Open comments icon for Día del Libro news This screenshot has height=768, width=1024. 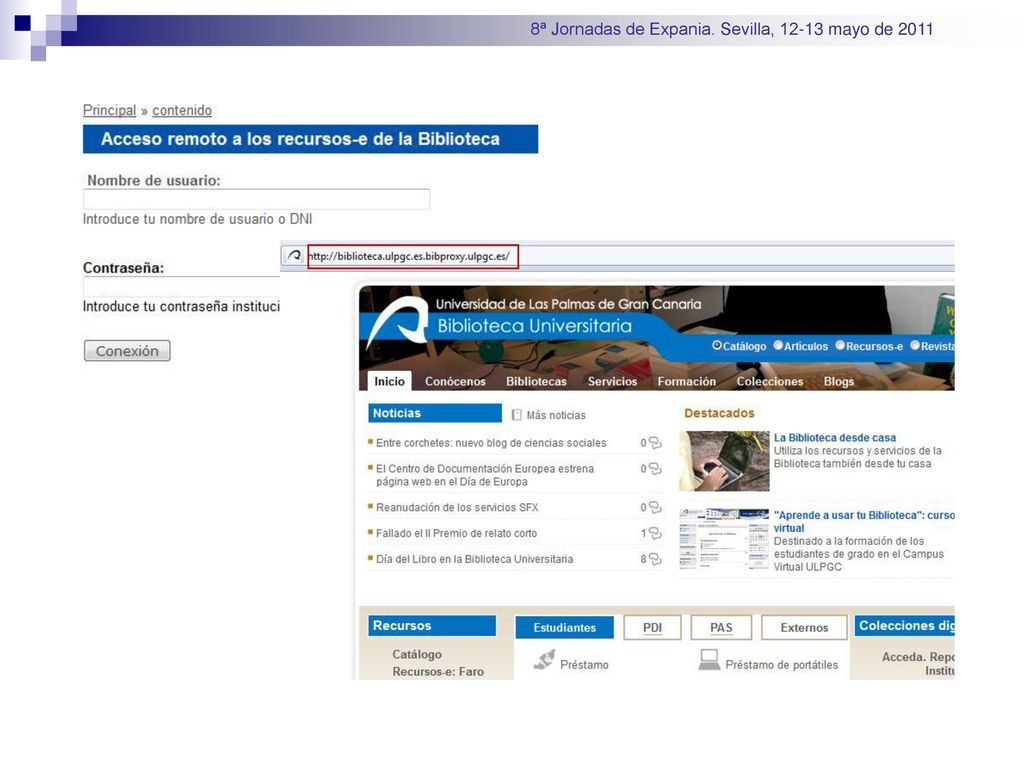655,559
